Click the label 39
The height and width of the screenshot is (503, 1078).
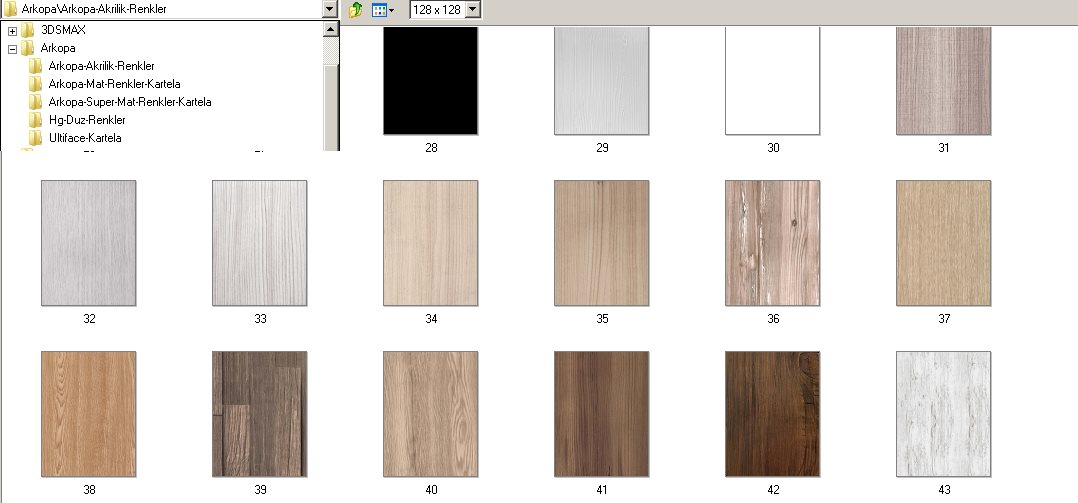(x=261, y=490)
